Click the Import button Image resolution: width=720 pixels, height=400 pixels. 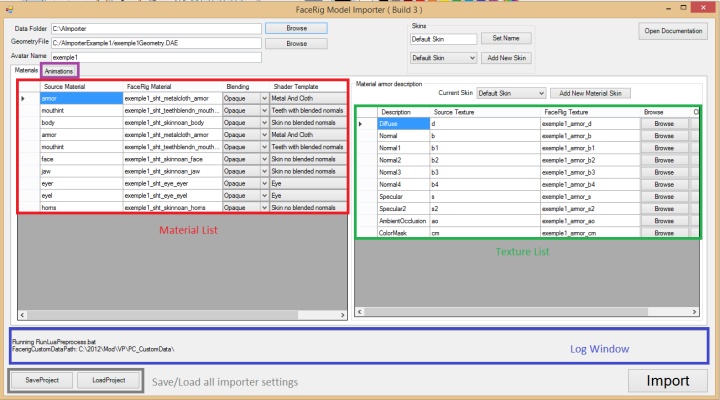tap(668, 381)
